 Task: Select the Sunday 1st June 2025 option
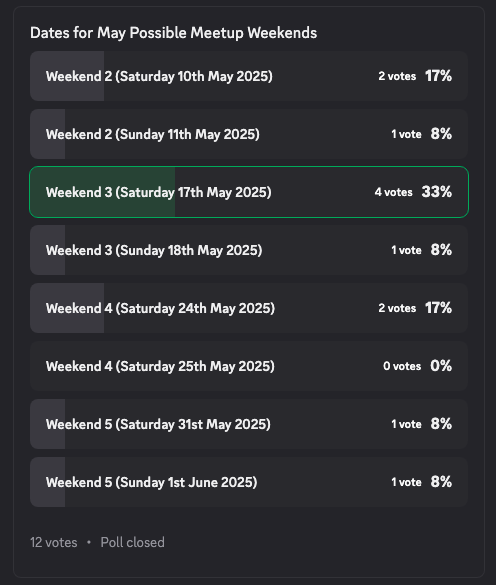coord(249,482)
